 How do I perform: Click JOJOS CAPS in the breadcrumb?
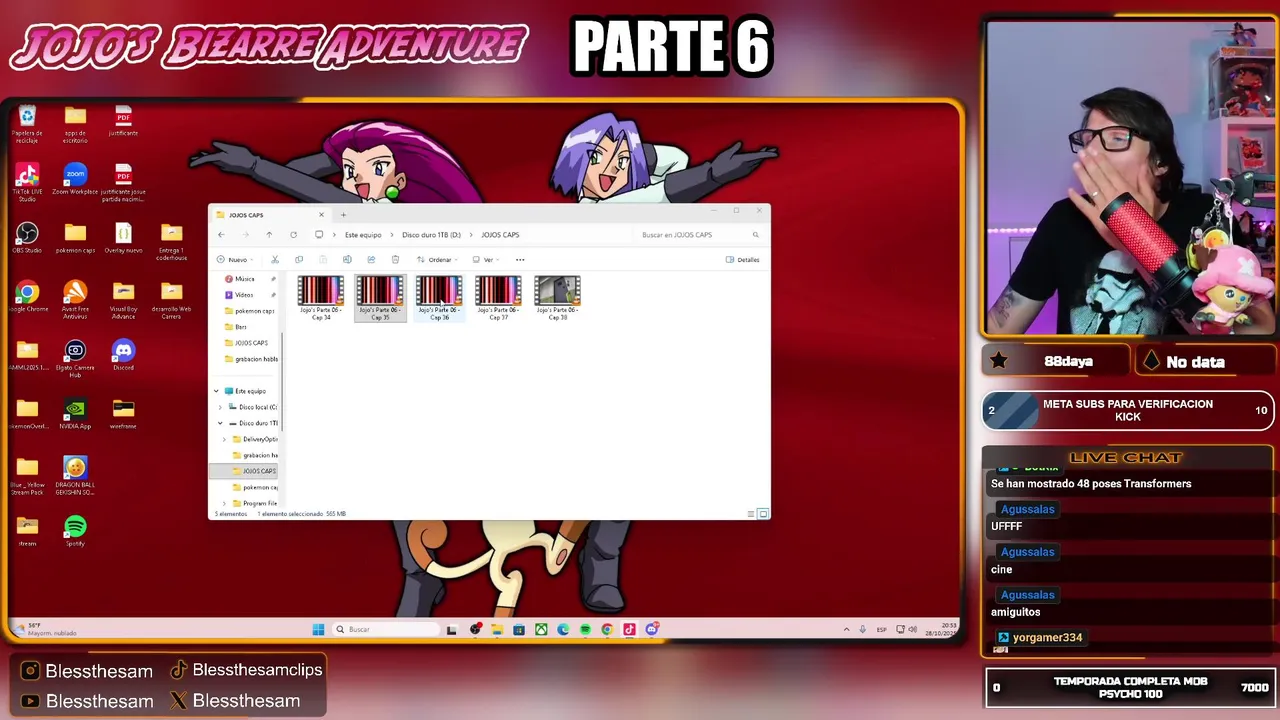click(x=500, y=235)
